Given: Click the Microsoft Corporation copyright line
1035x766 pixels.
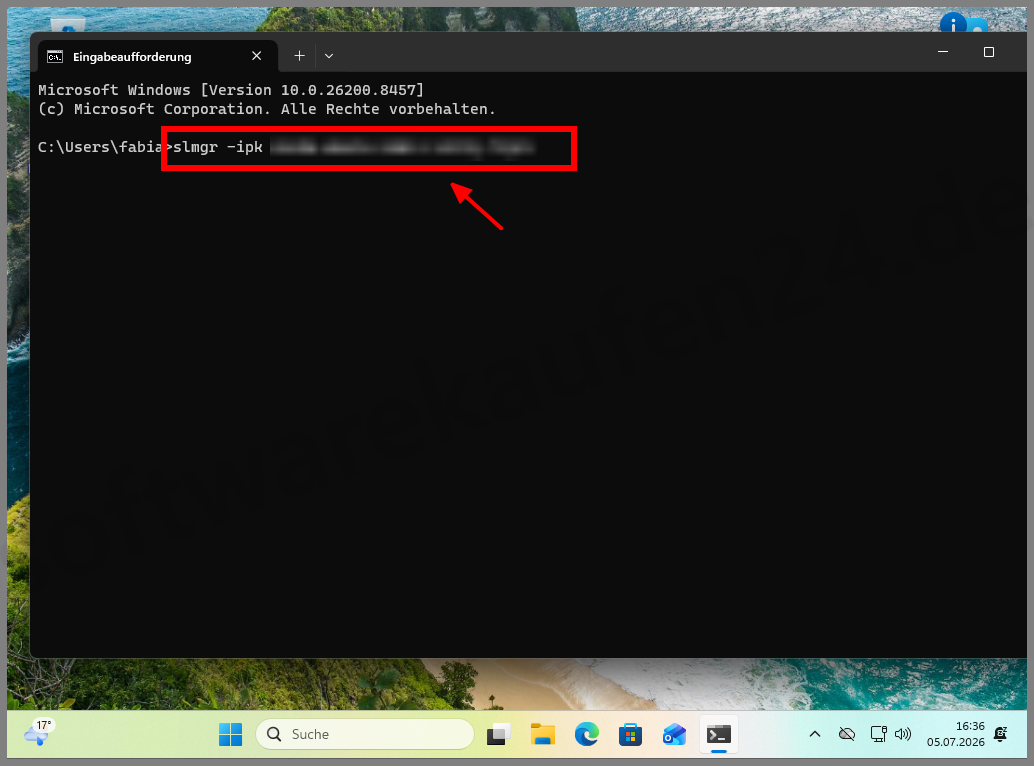Looking at the screenshot, I should 266,109.
